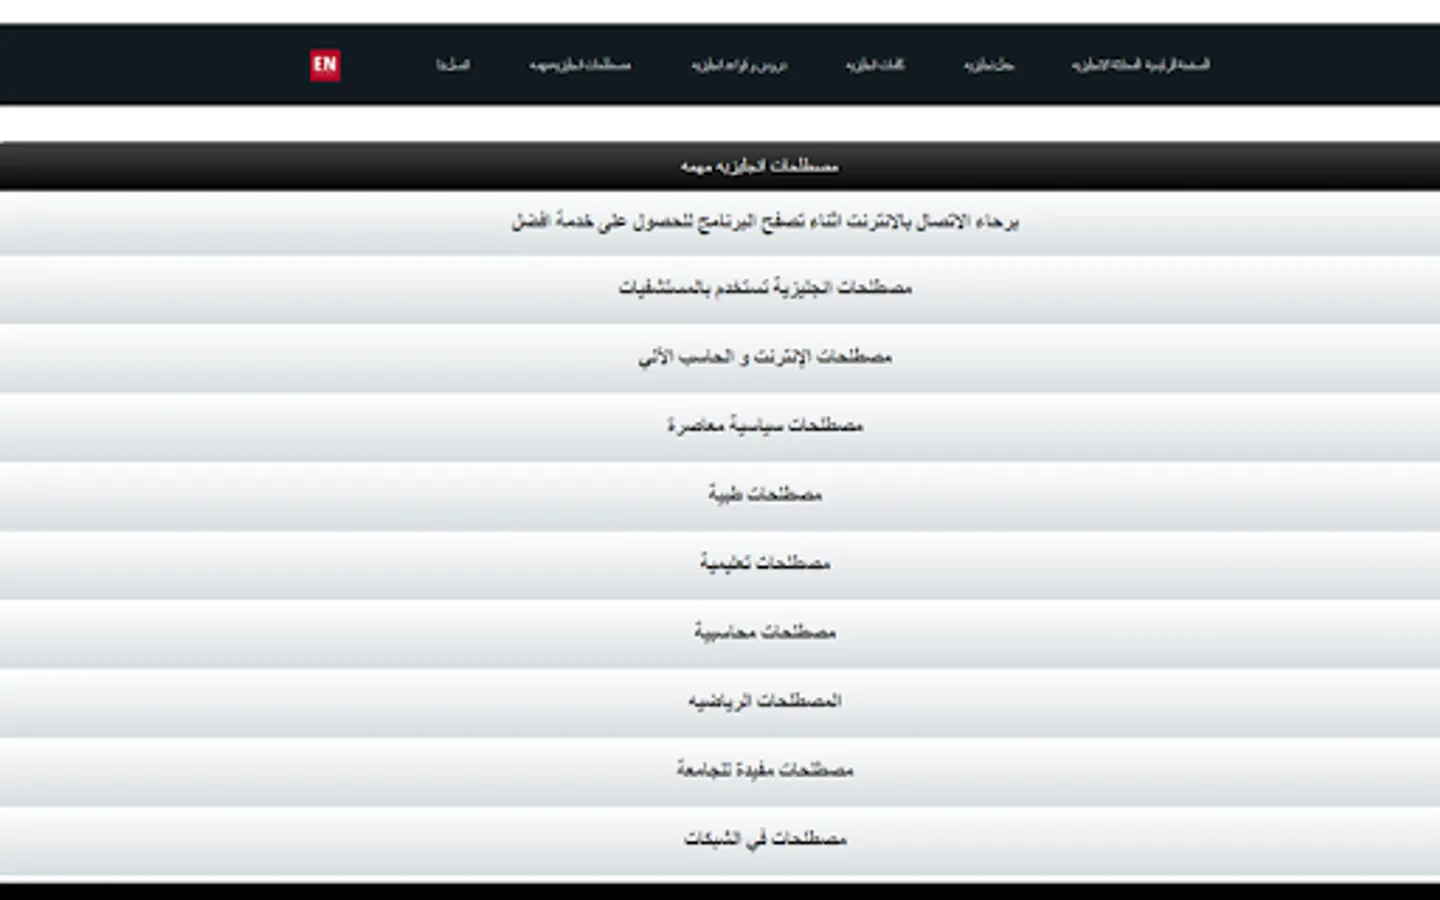Select مصطلحات في الشبكات list item
Screen dimensions: 1440x900
click(720, 841)
